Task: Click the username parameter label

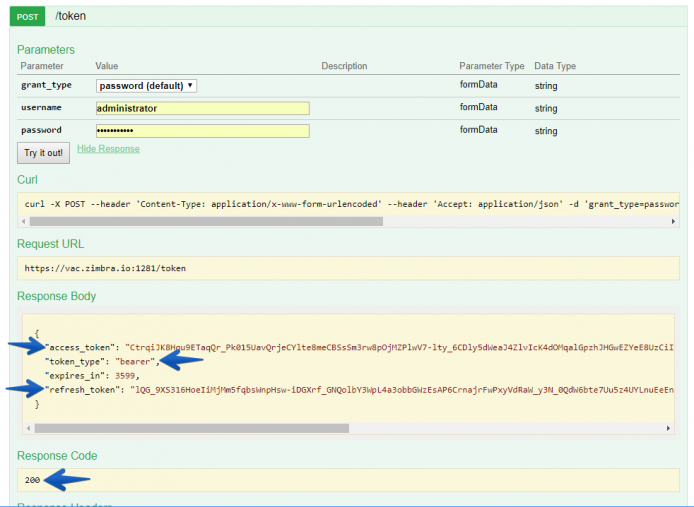Action: pyautogui.click(x=41, y=108)
